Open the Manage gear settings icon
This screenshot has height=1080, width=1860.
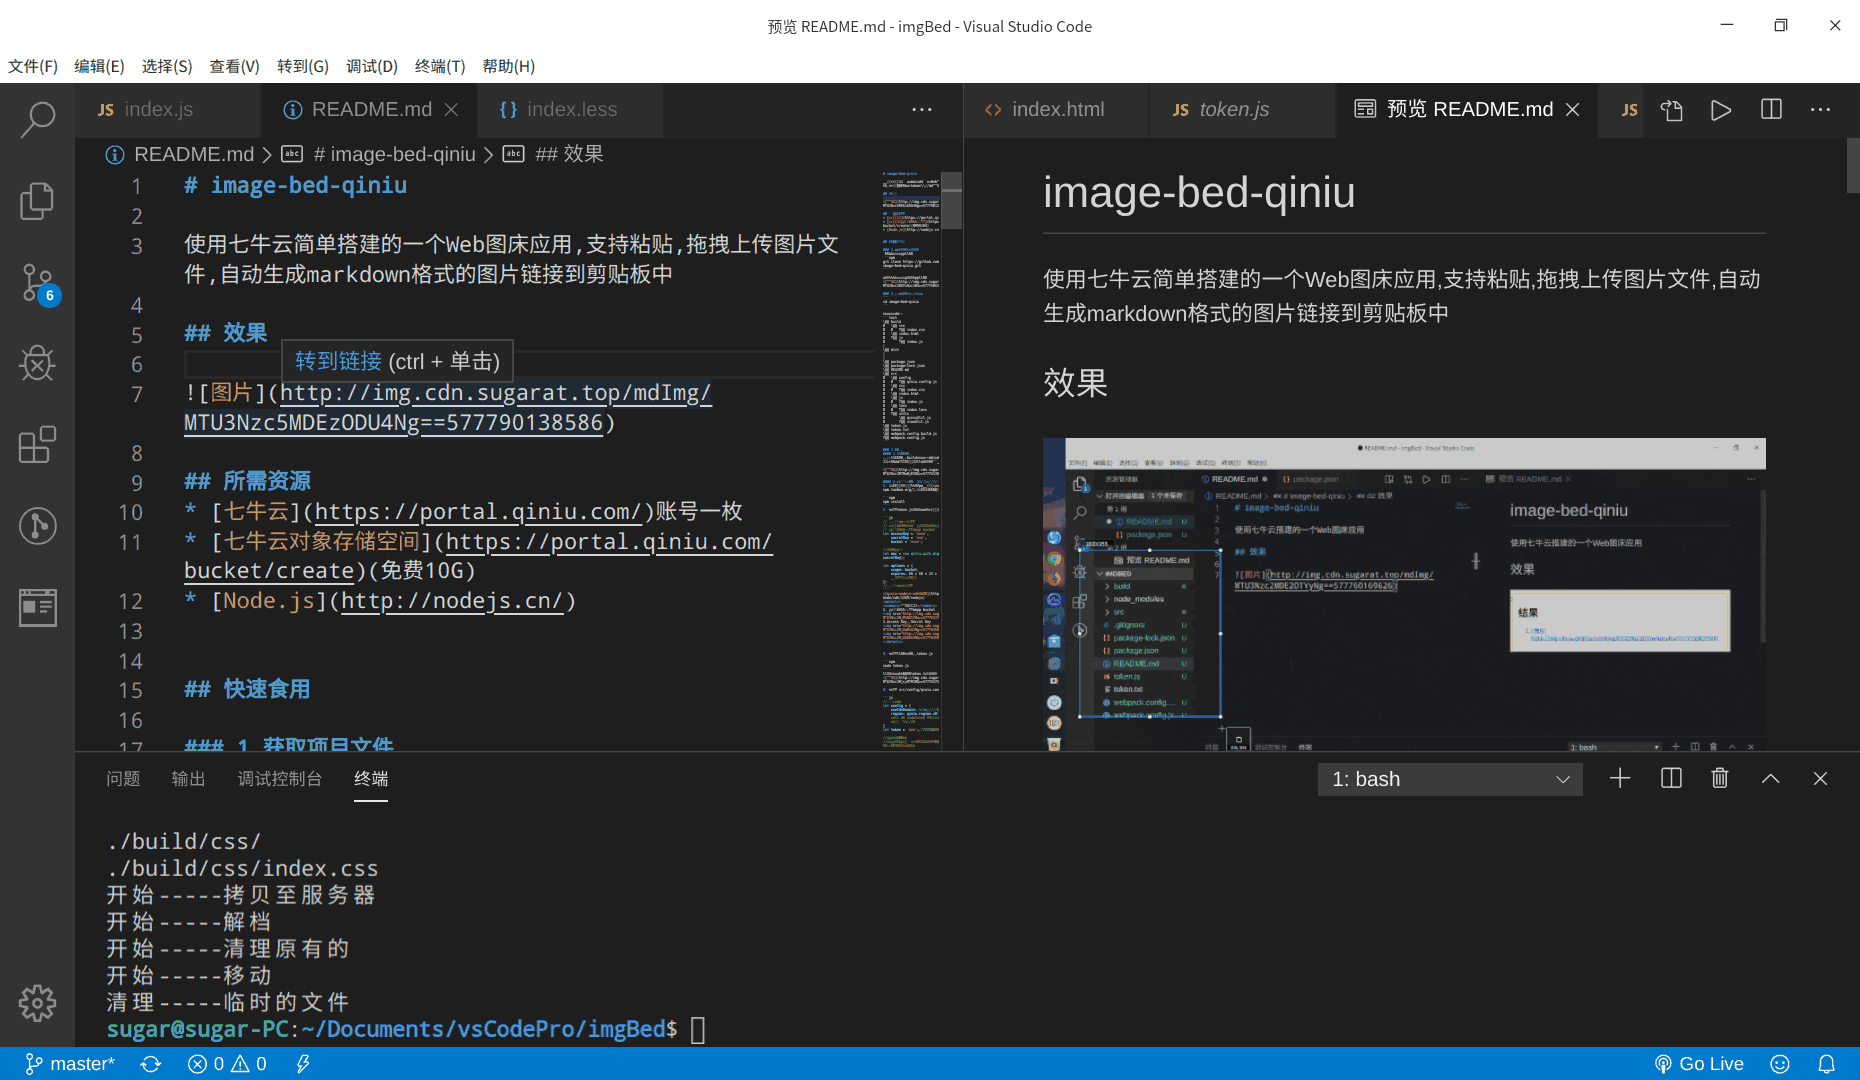pos(37,1003)
